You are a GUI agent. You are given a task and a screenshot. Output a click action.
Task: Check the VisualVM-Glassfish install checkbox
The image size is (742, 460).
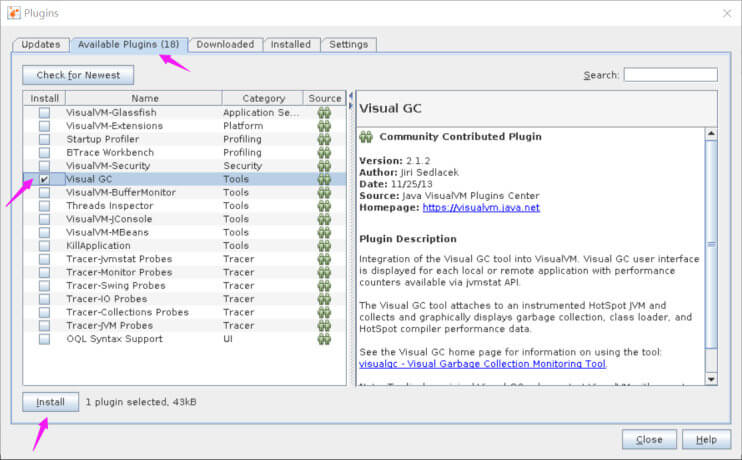(x=44, y=113)
